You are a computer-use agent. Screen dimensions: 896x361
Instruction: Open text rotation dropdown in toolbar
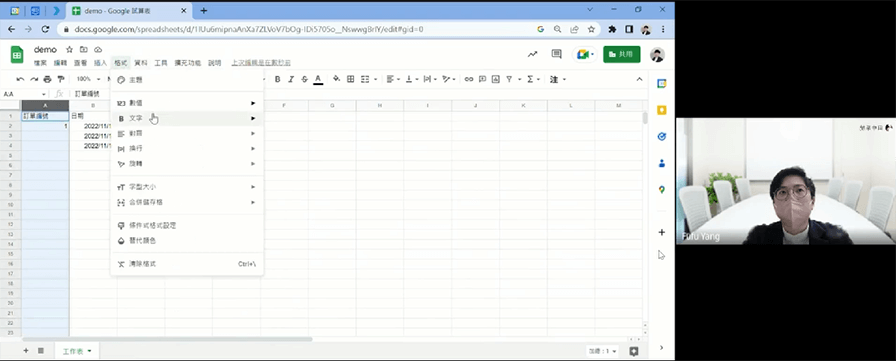(449, 79)
